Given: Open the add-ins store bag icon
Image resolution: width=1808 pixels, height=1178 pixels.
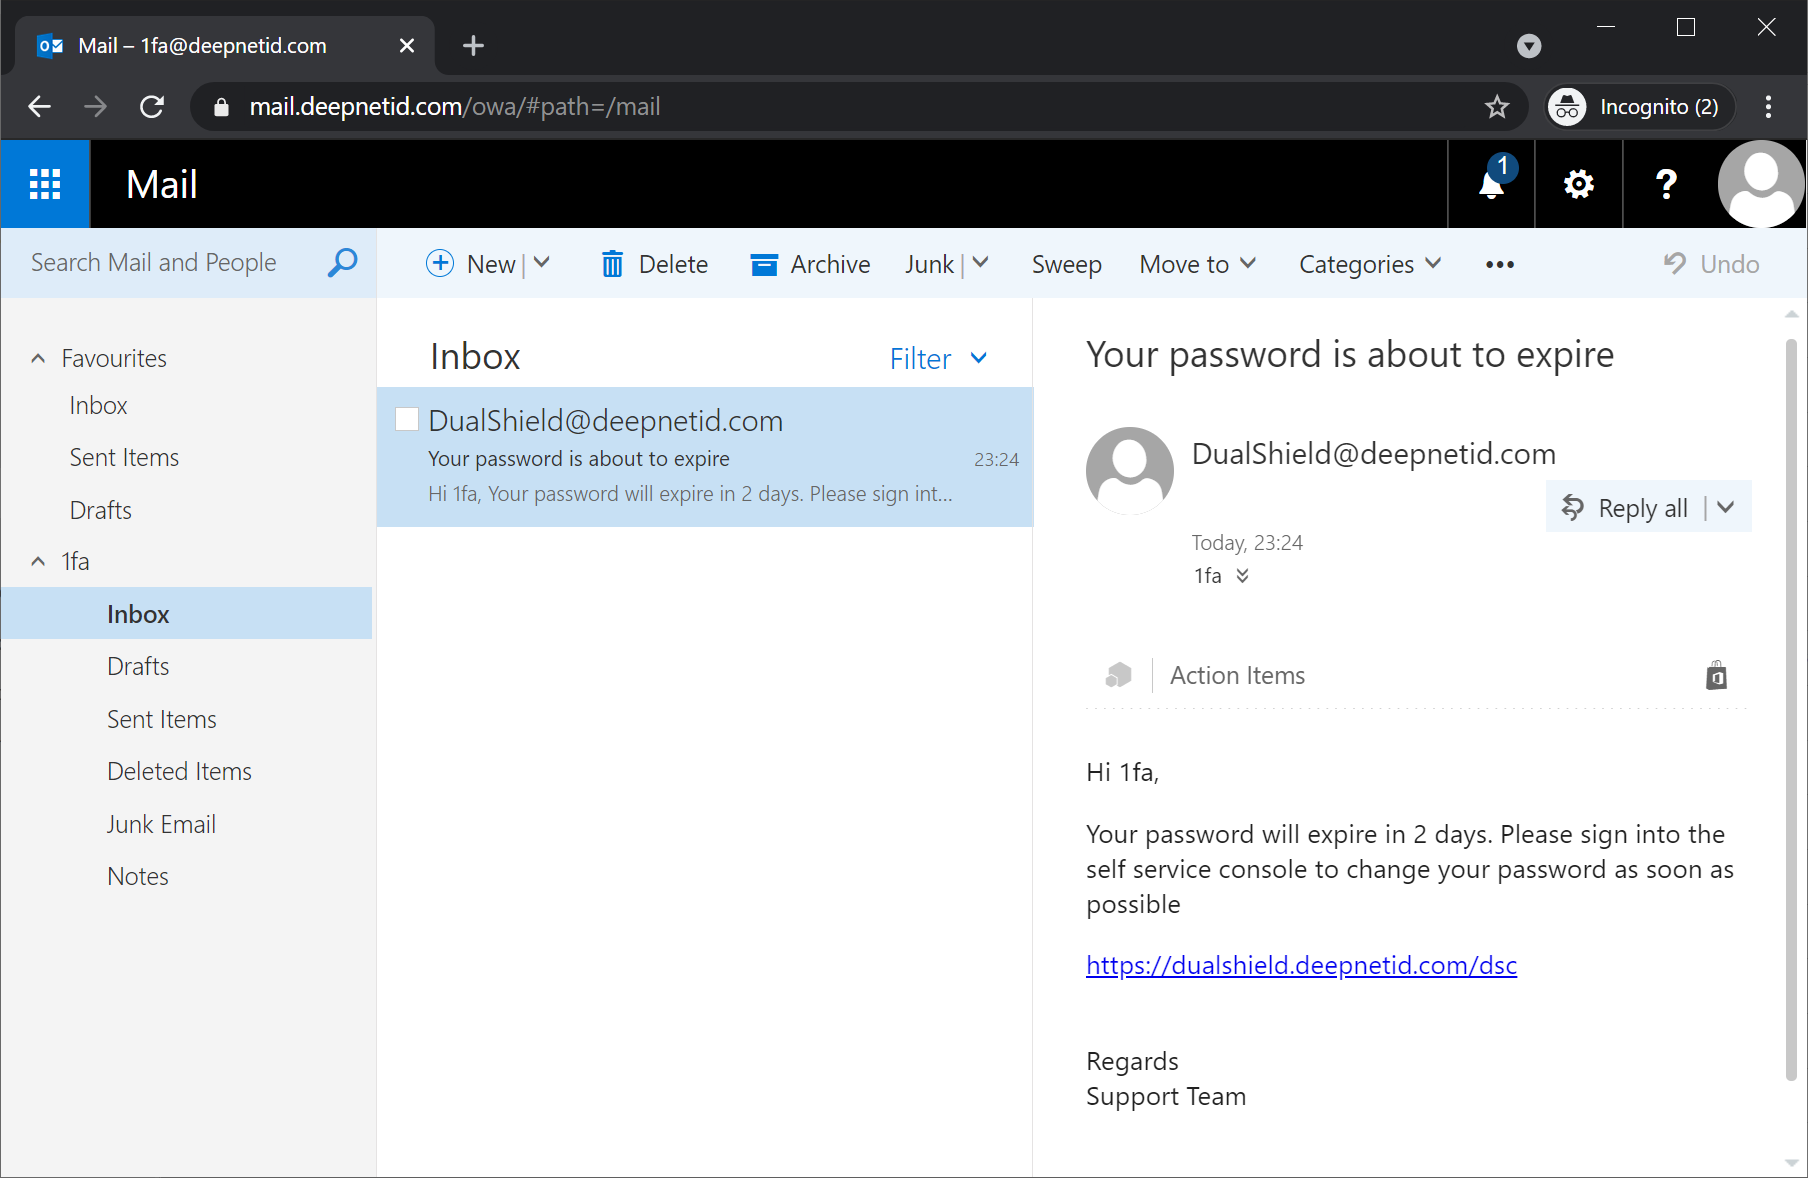Looking at the screenshot, I should click(1716, 676).
